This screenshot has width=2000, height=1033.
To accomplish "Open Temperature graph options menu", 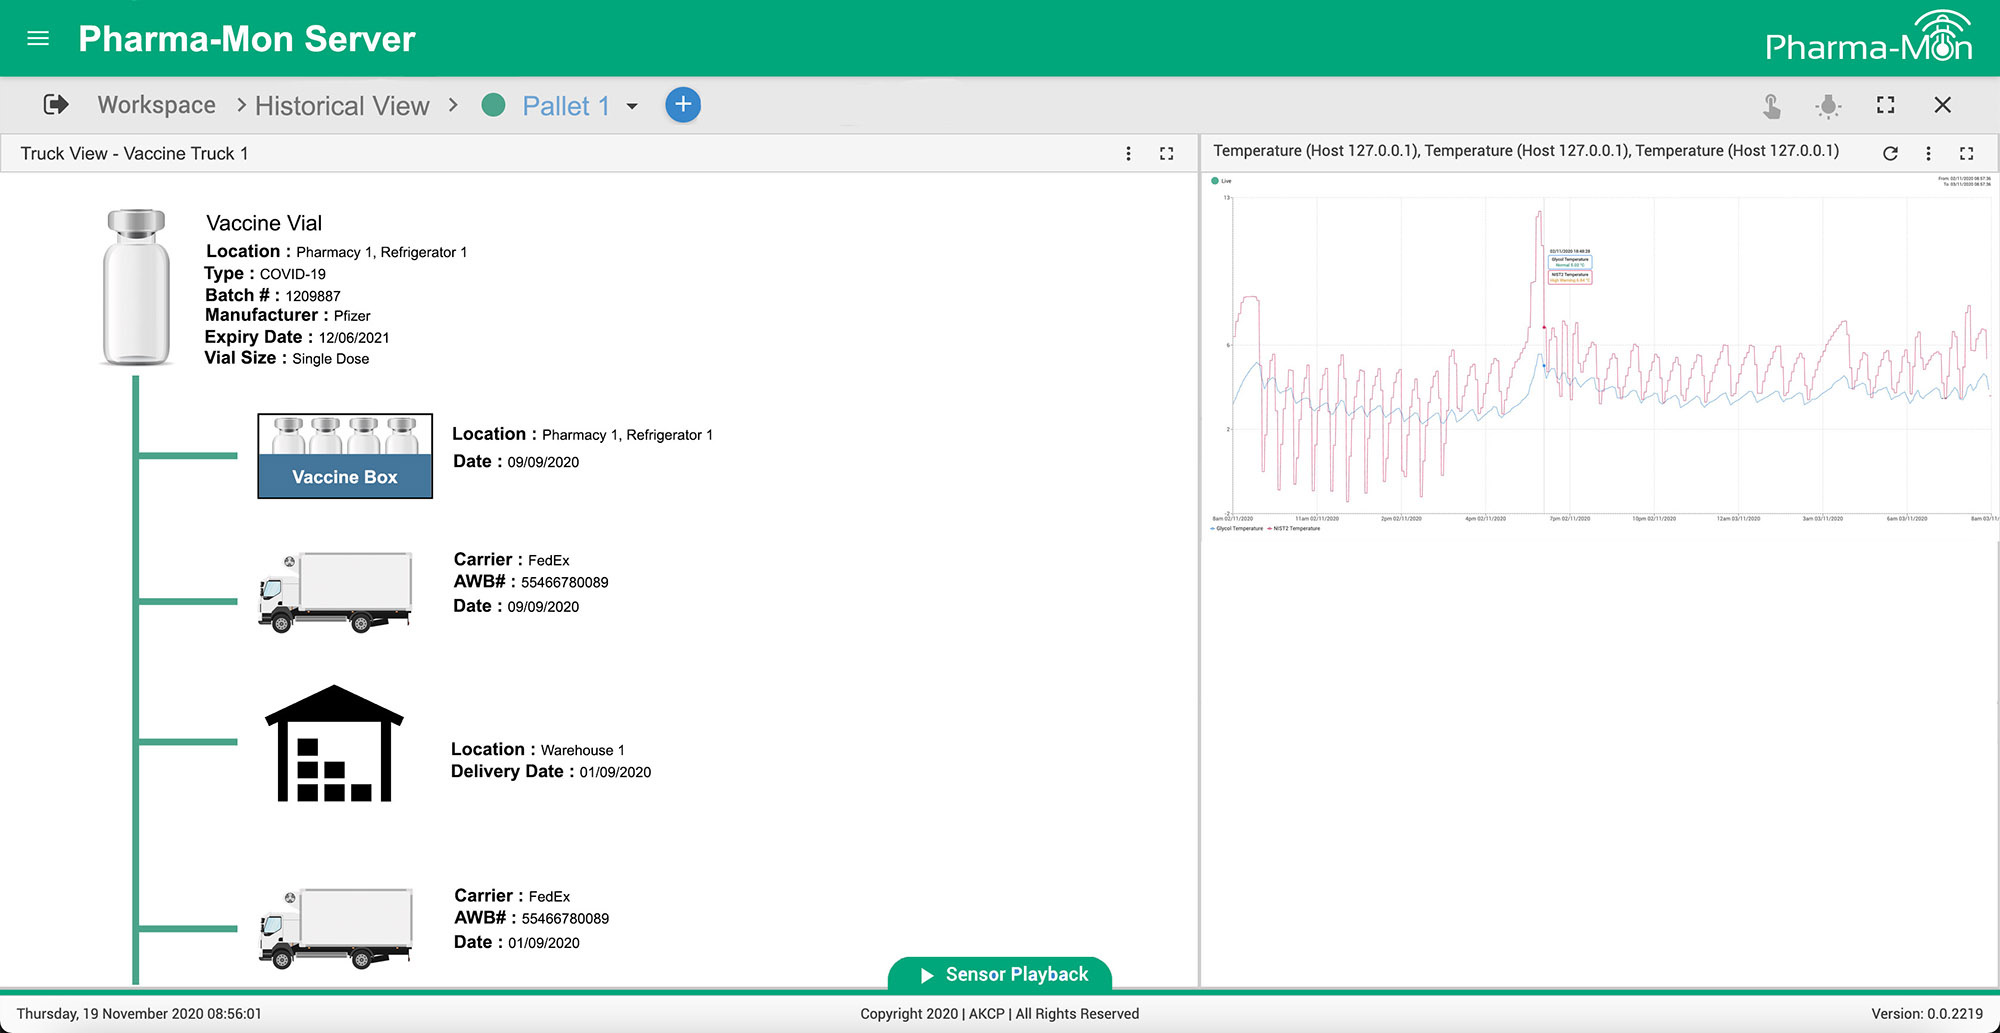I will [1929, 153].
